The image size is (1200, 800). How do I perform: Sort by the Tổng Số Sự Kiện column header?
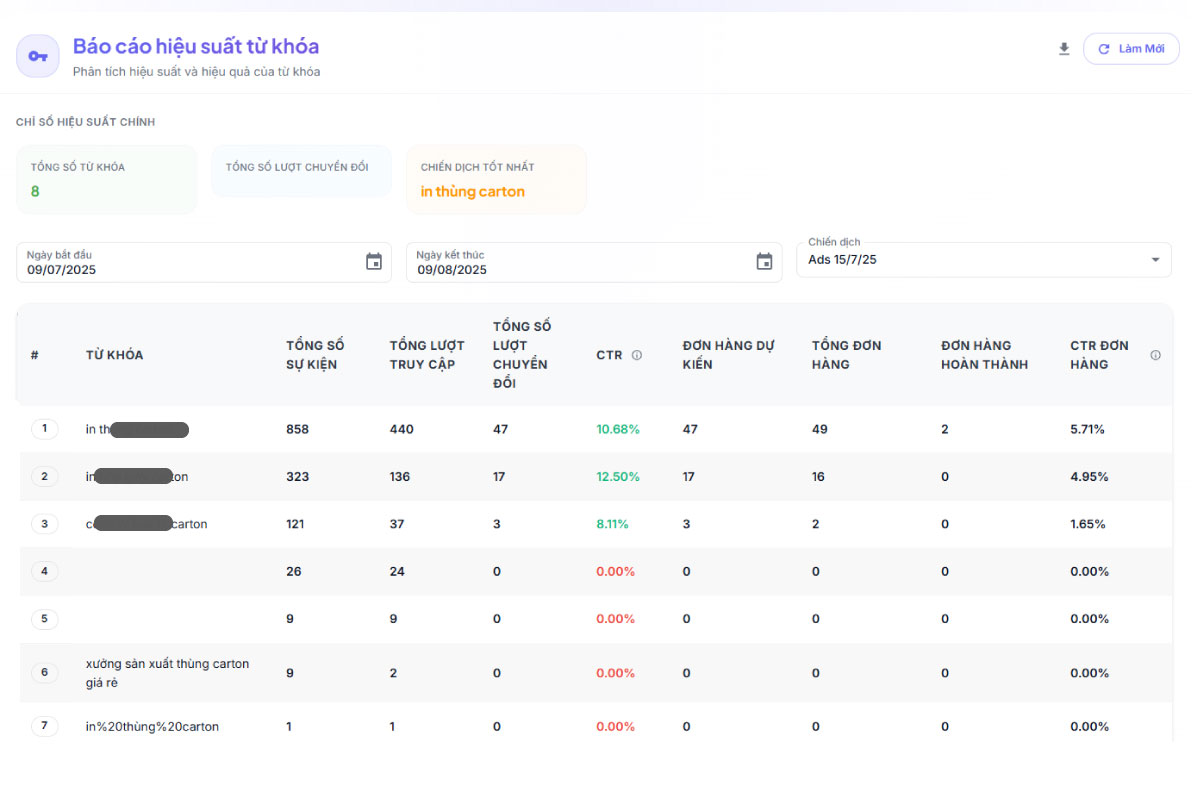pyautogui.click(x=316, y=355)
